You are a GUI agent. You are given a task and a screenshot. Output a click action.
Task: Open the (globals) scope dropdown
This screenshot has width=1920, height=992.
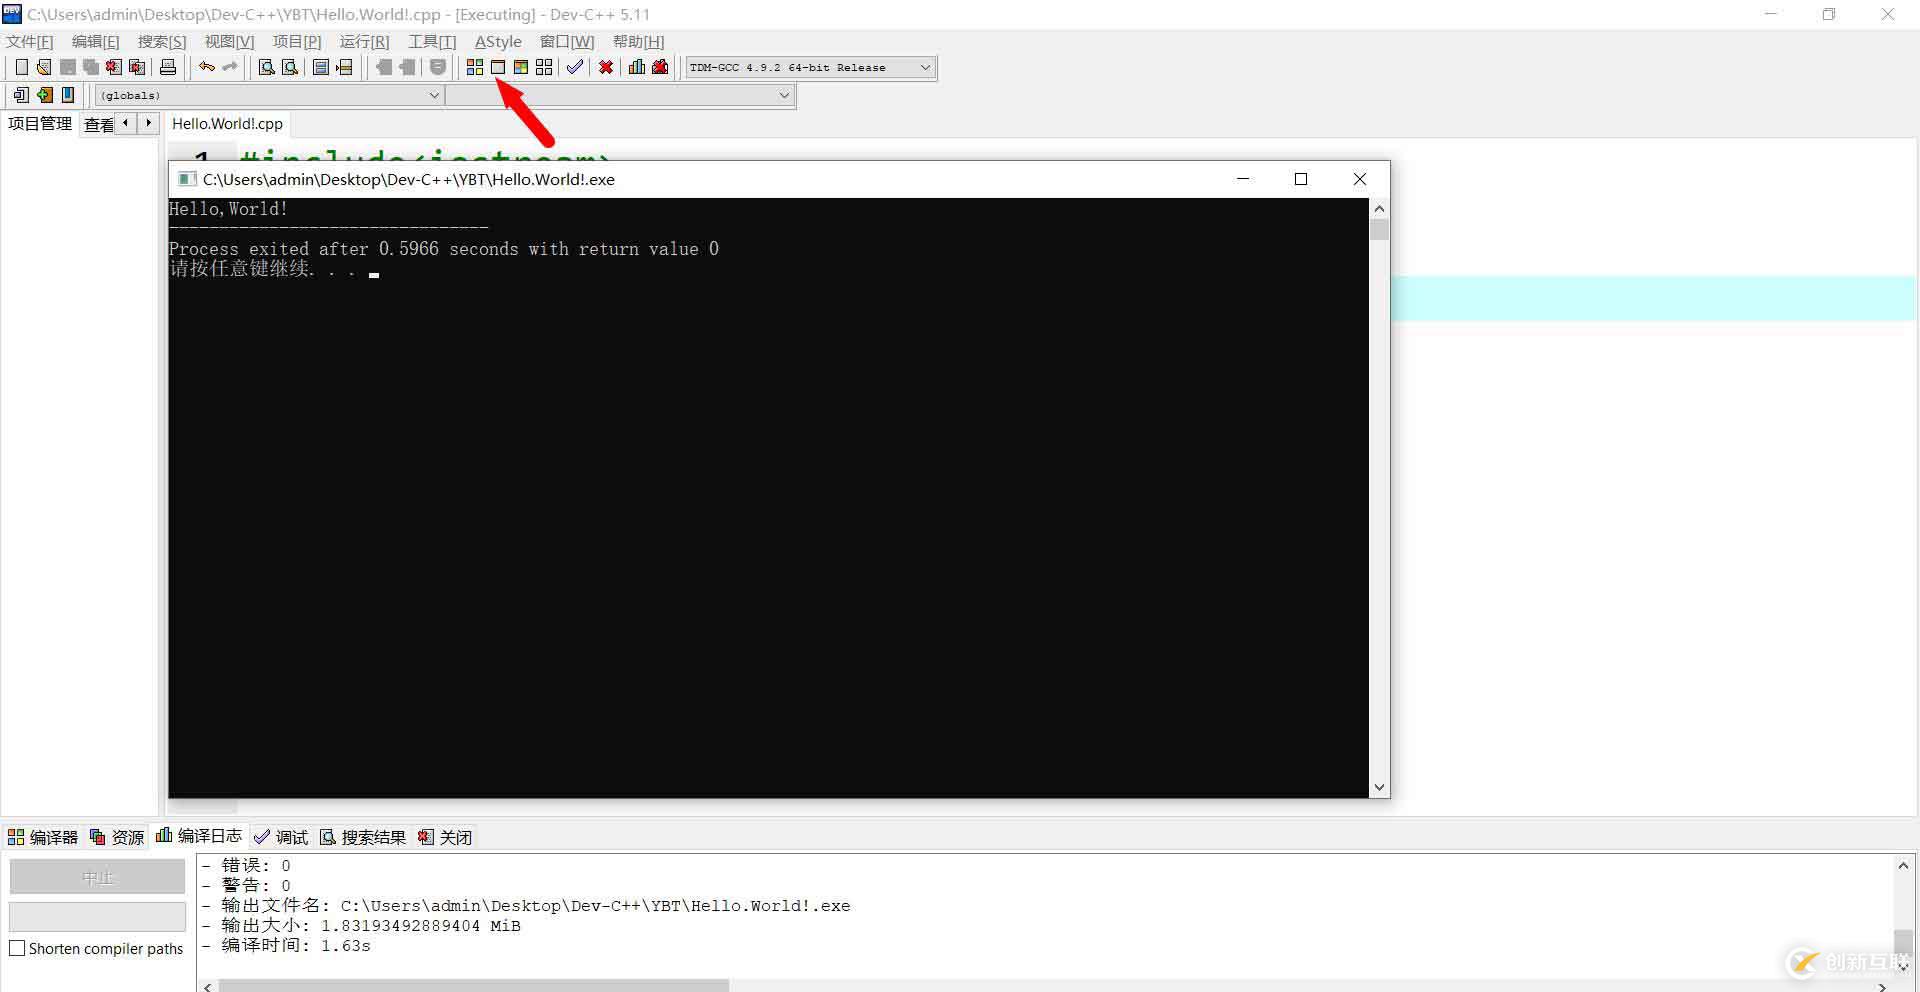(269, 95)
